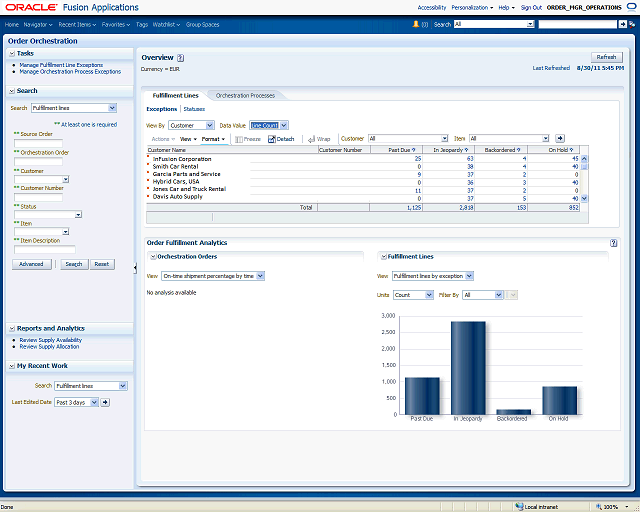Open the Data Value Line Count dropdown

pos(268,125)
